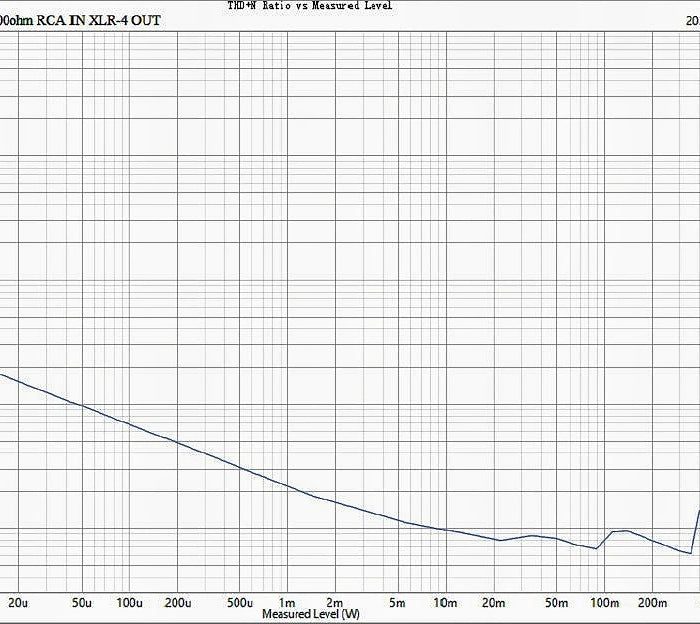This screenshot has width=700, height=624.
Task: Click the 200u x-axis tick label
Action: 177,603
